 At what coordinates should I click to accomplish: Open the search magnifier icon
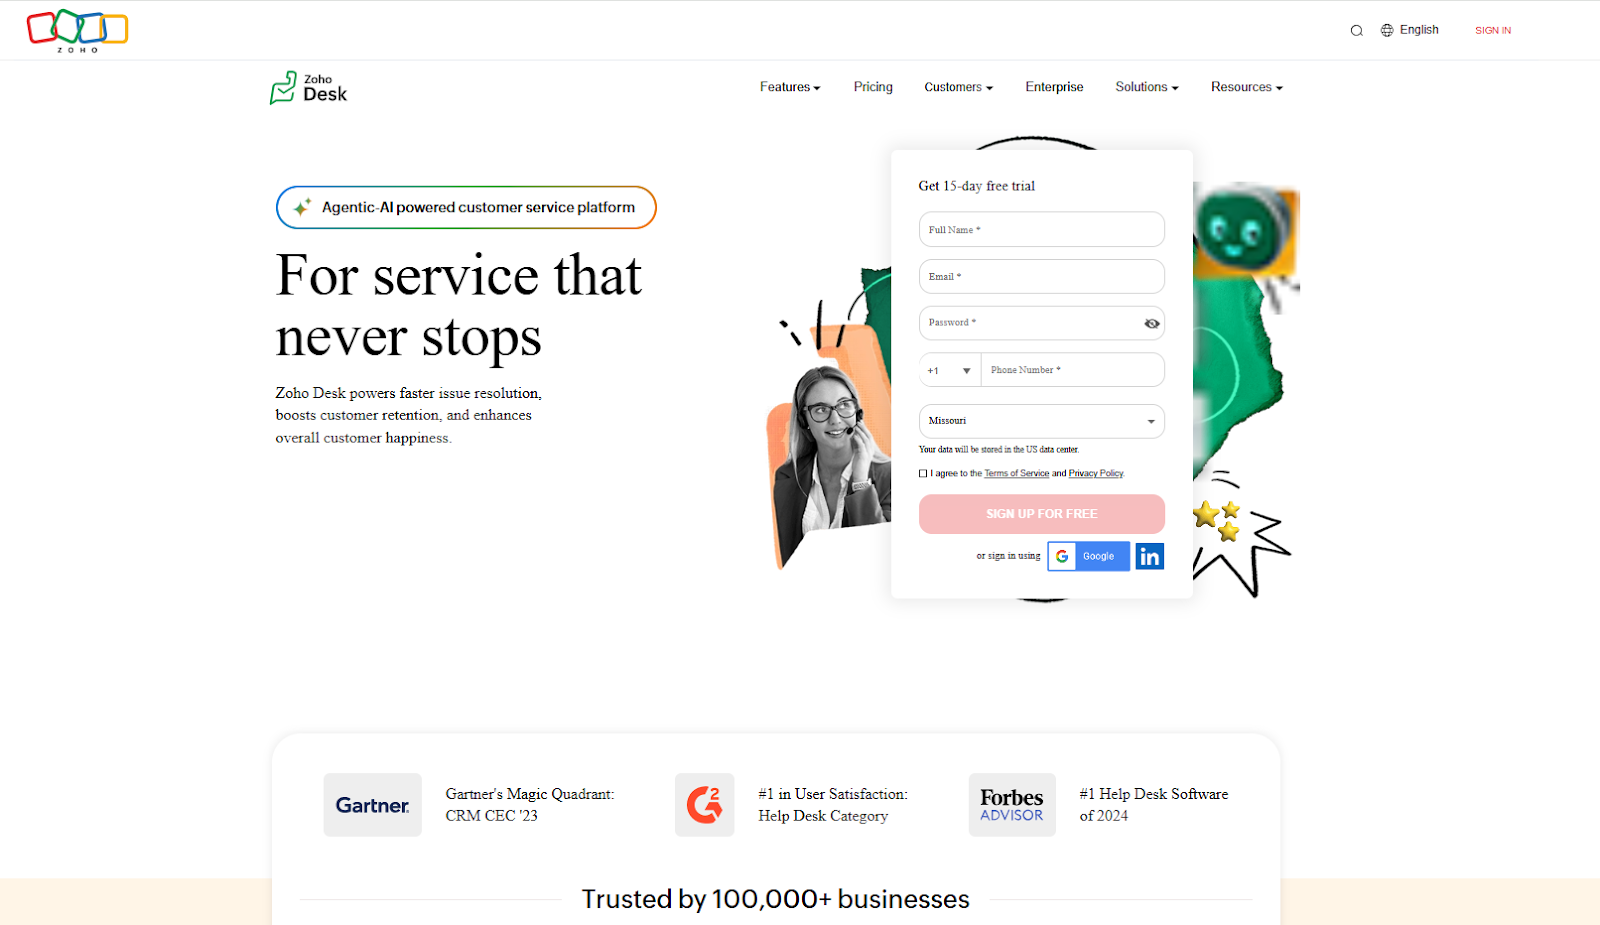point(1356,30)
